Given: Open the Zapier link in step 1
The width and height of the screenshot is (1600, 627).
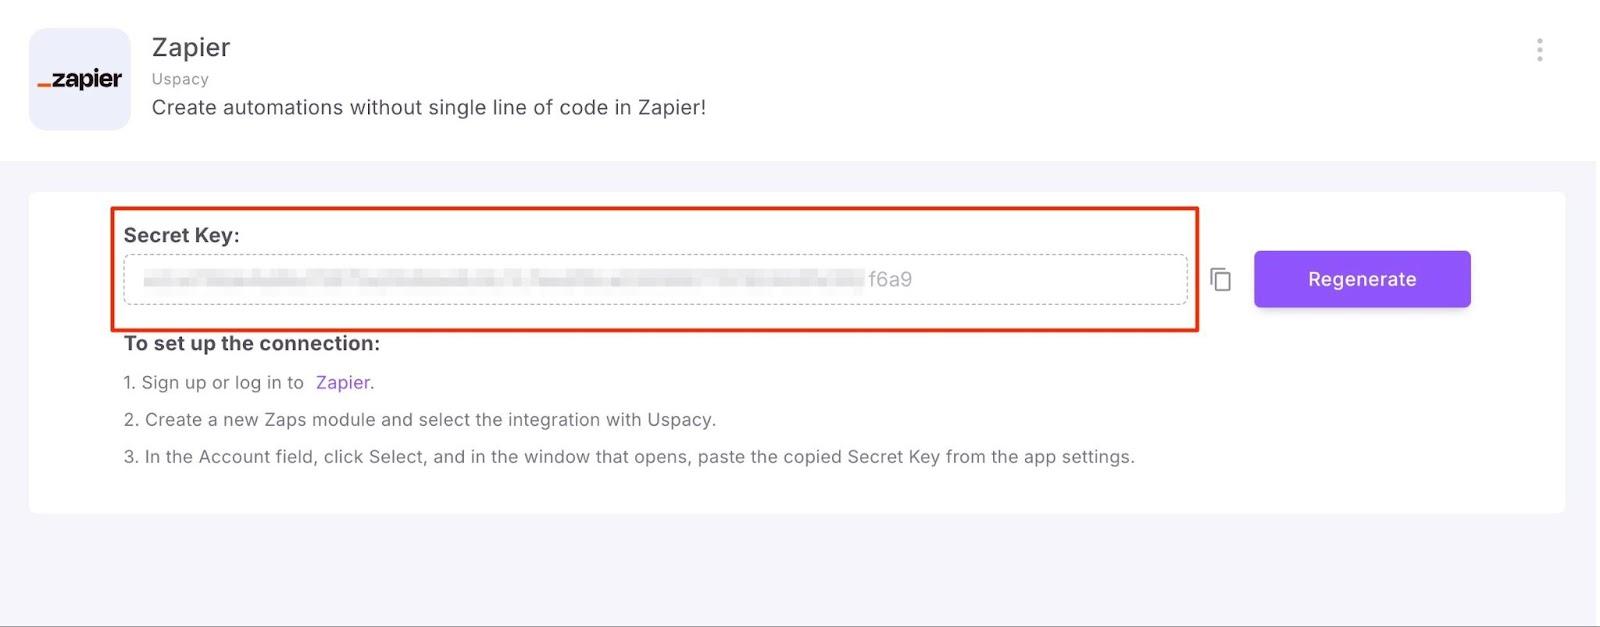Looking at the screenshot, I should [343, 382].
